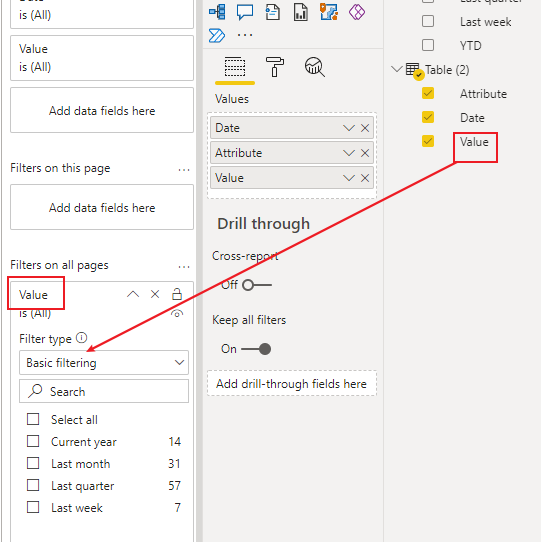The width and height of the screenshot is (541, 542).
Task: Switch to the Format paint roller tab
Action: (x=275, y=67)
